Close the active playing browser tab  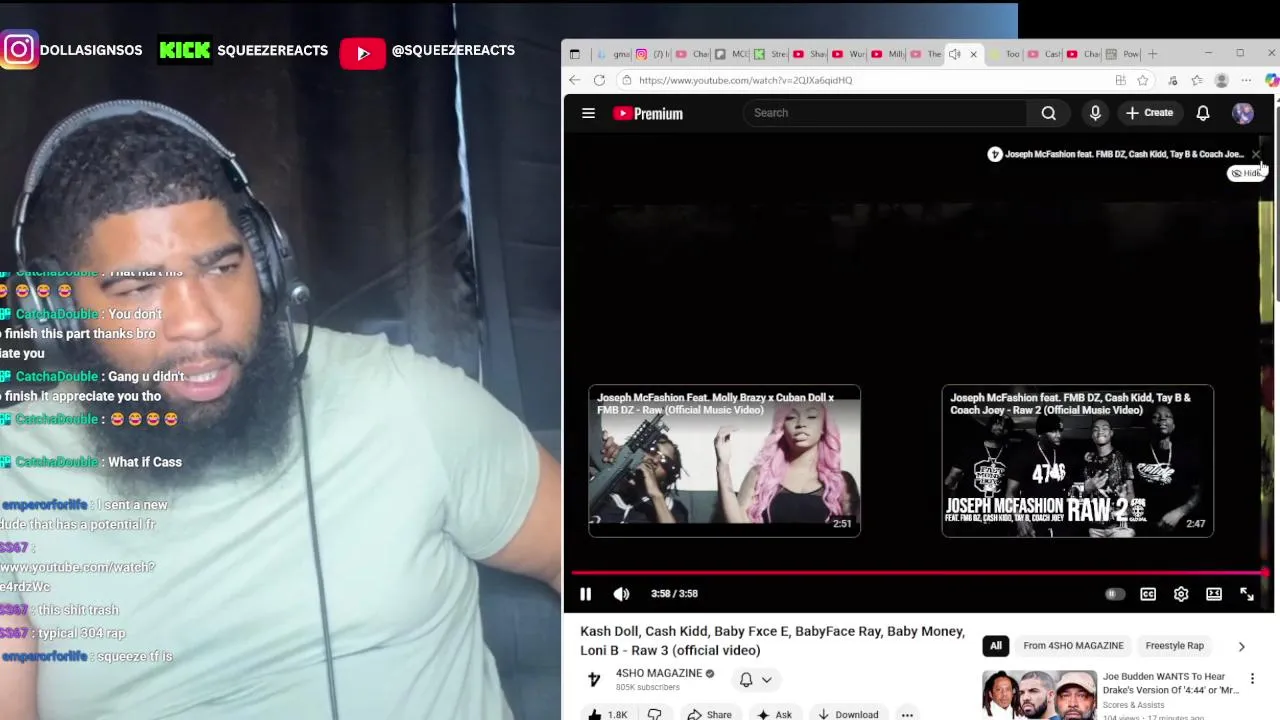(973, 54)
